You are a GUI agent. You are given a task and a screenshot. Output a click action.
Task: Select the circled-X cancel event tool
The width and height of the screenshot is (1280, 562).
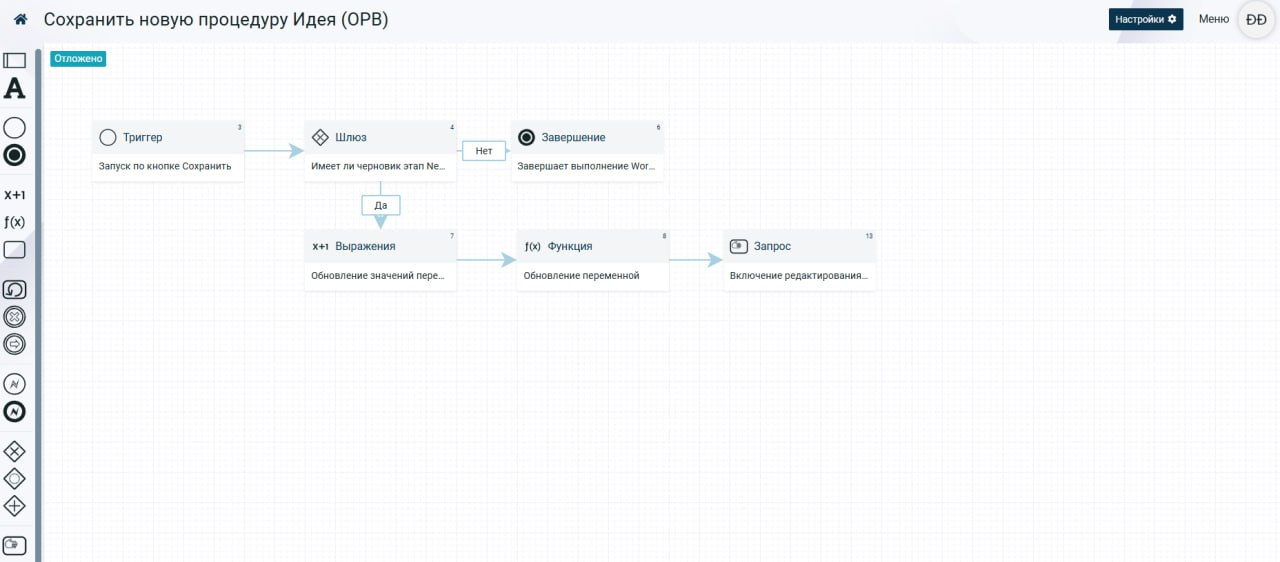click(x=15, y=317)
